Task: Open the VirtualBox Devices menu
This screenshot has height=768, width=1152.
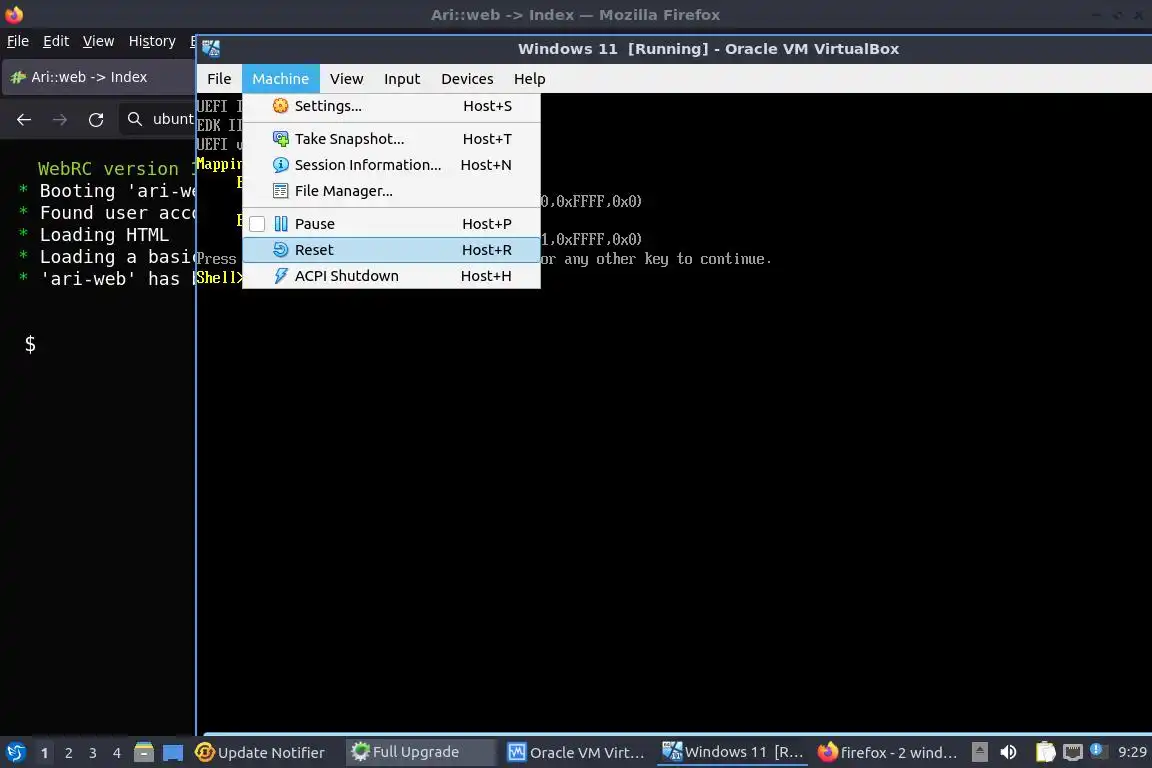Action: click(x=467, y=79)
